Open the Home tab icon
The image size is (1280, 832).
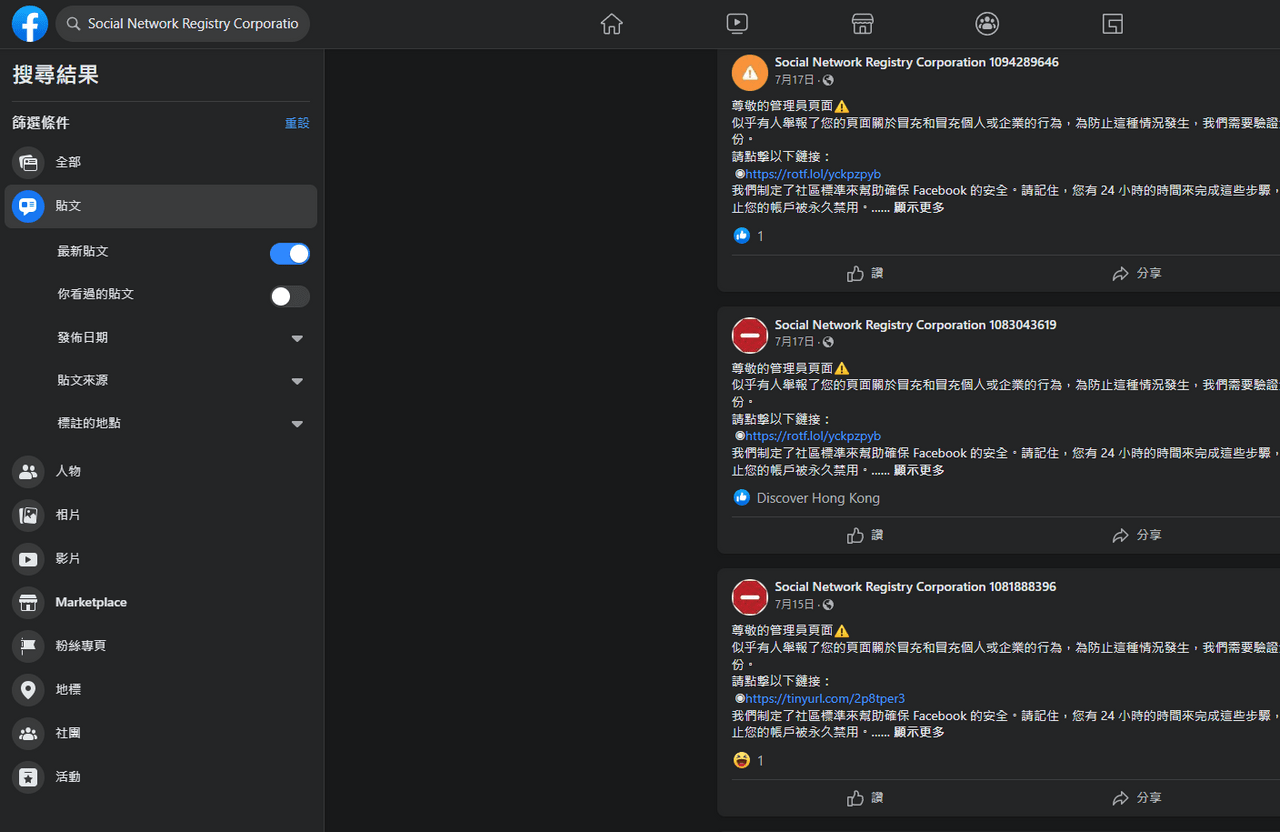[612, 24]
